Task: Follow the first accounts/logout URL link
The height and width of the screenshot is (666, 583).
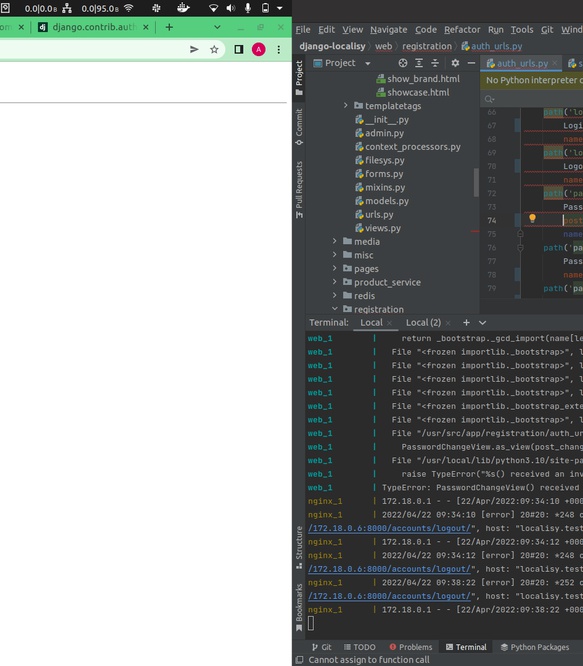Action: 389,528
